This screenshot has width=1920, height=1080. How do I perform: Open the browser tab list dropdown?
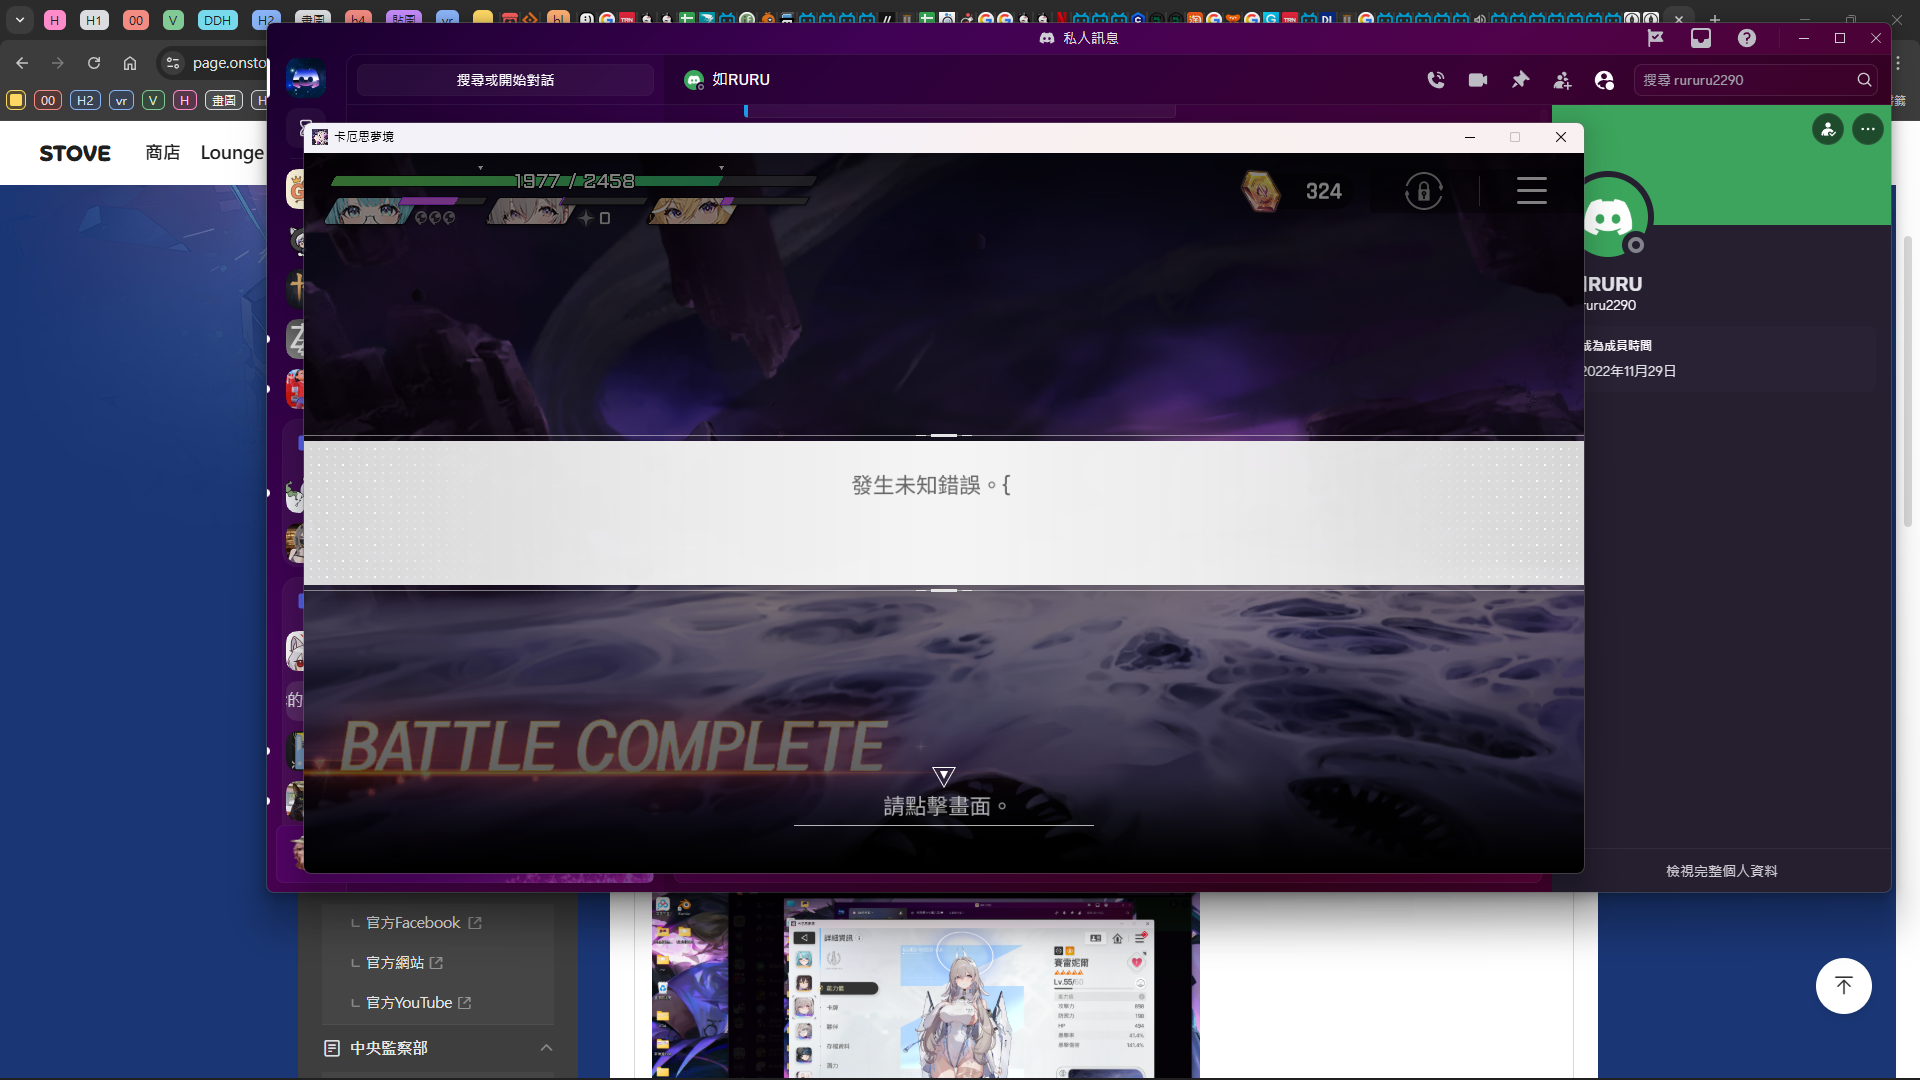click(x=20, y=19)
